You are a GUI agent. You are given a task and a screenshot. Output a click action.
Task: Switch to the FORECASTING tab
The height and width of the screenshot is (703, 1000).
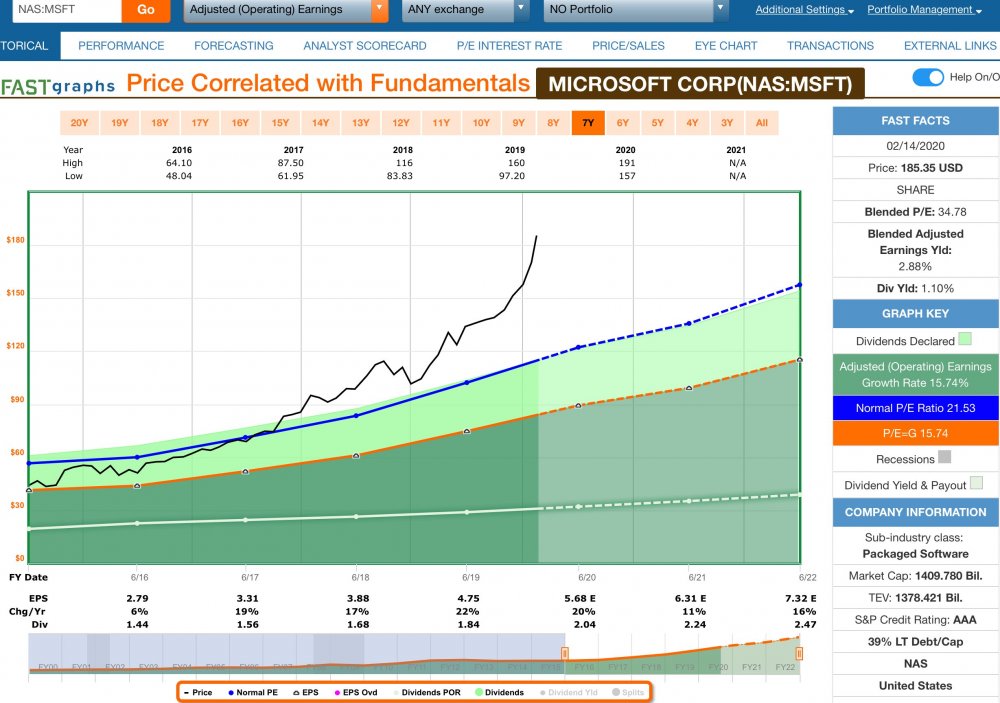coord(233,46)
